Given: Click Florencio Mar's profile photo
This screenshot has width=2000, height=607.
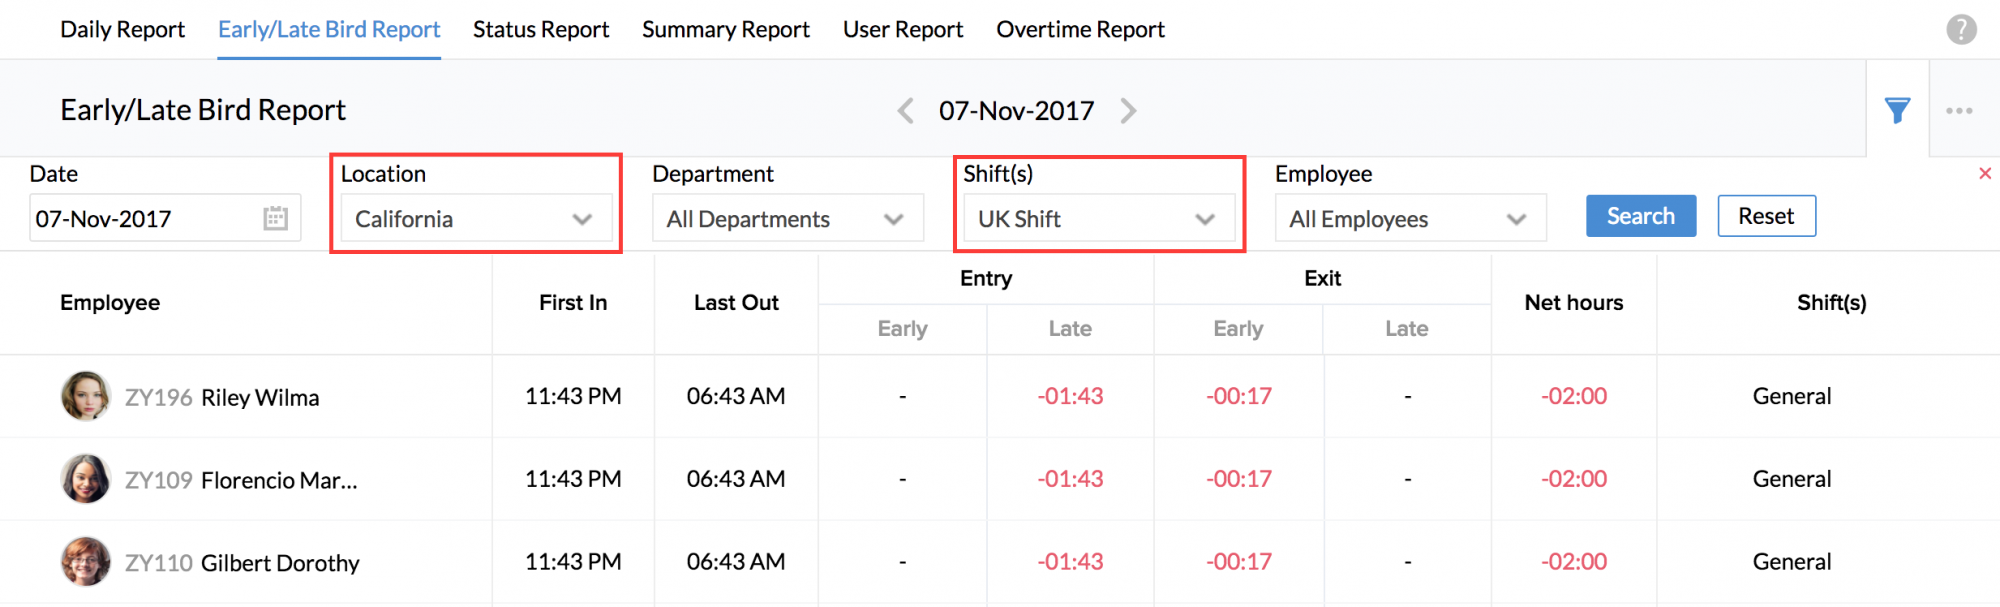Looking at the screenshot, I should coord(86,479).
